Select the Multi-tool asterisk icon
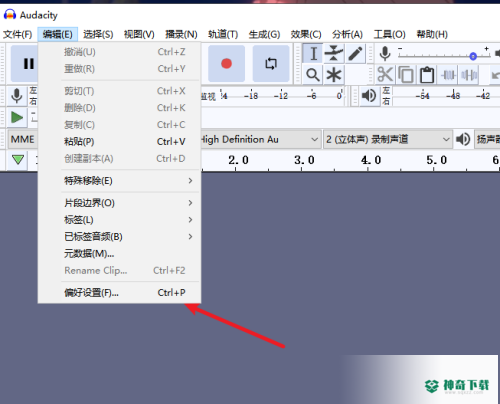Image resolution: width=500 pixels, height=404 pixels. 334,75
